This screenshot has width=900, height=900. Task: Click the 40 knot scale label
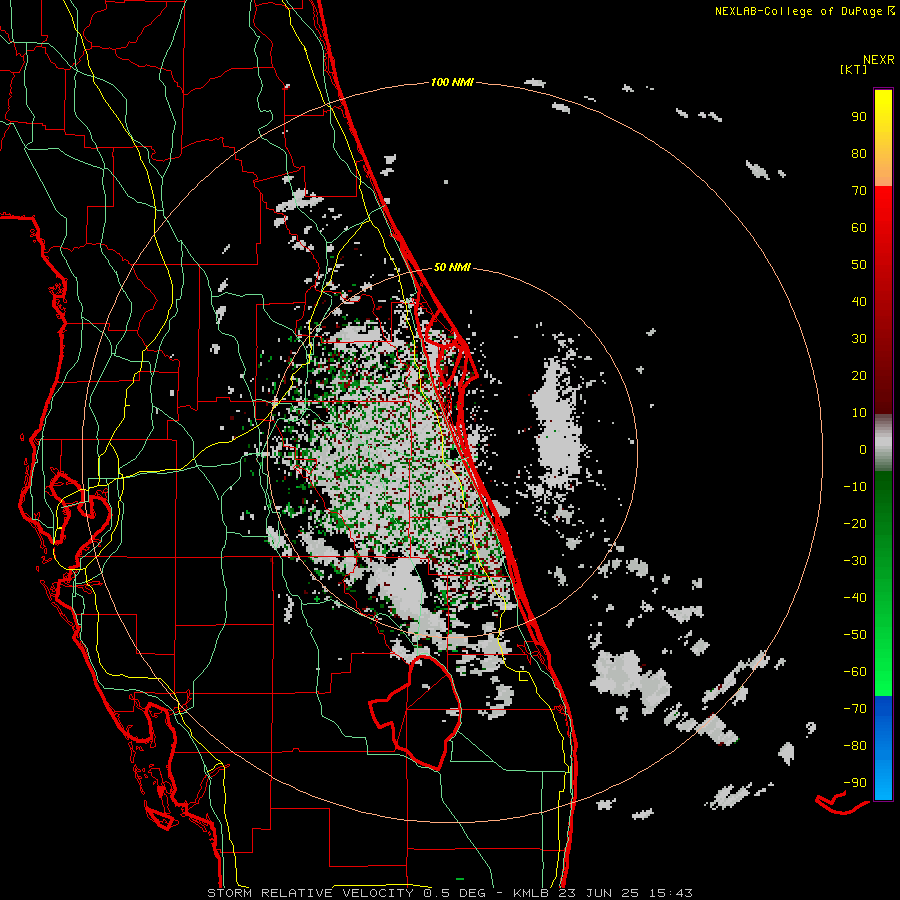859,302
